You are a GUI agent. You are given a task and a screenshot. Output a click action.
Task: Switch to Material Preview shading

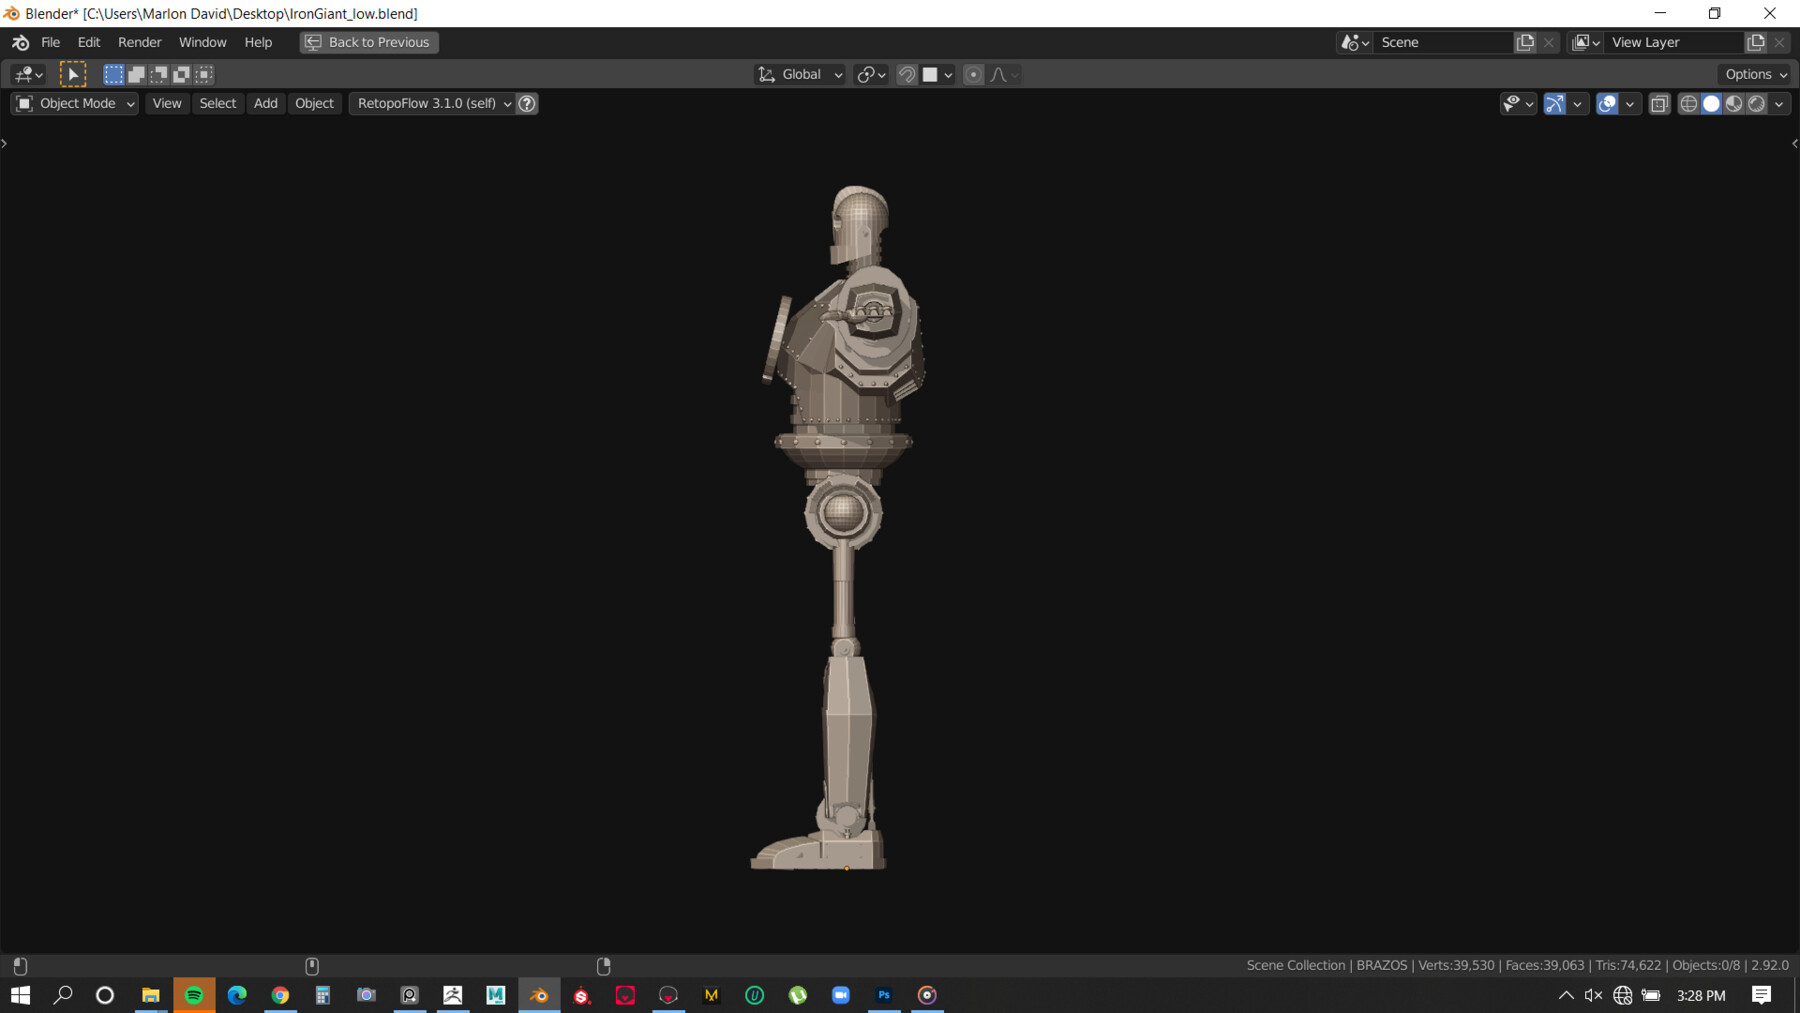(x=1734, y=104)
